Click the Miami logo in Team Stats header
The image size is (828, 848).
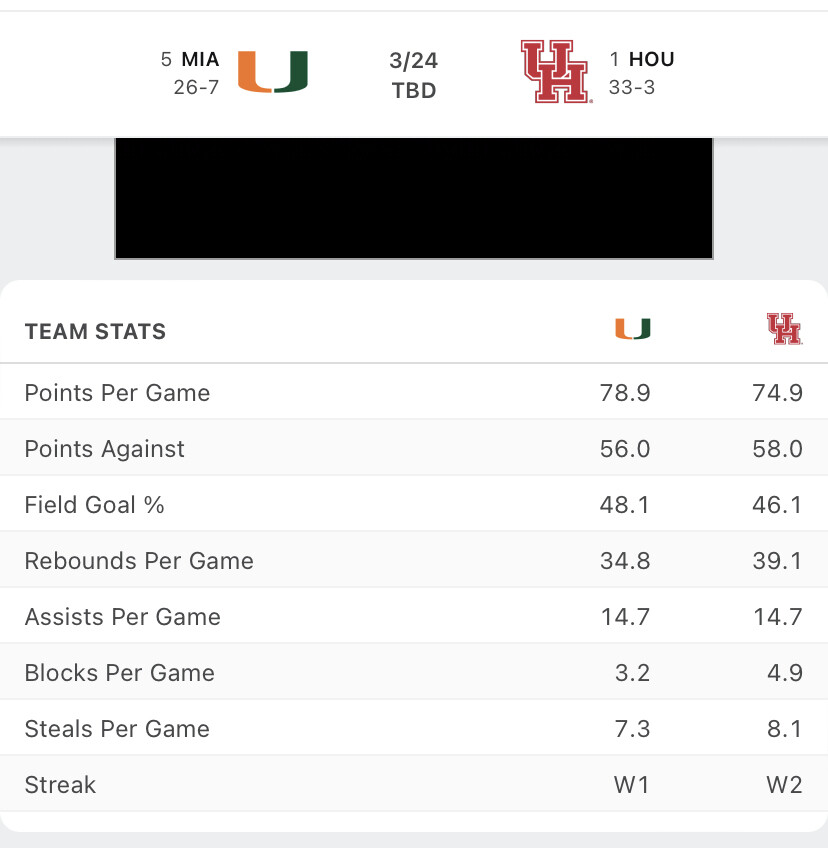coord(632,329)
